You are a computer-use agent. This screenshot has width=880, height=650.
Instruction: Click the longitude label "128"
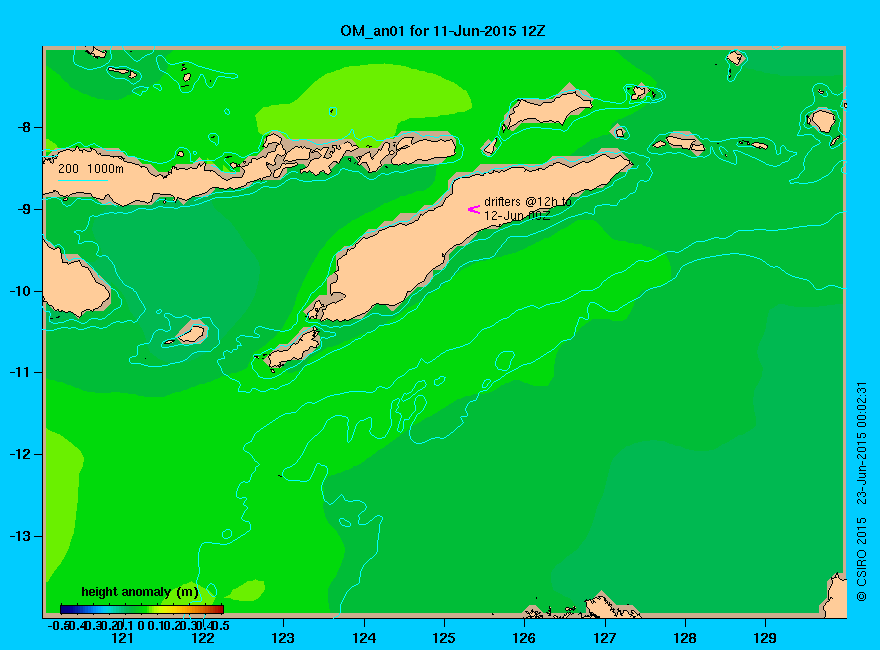[x=685, y=638]
